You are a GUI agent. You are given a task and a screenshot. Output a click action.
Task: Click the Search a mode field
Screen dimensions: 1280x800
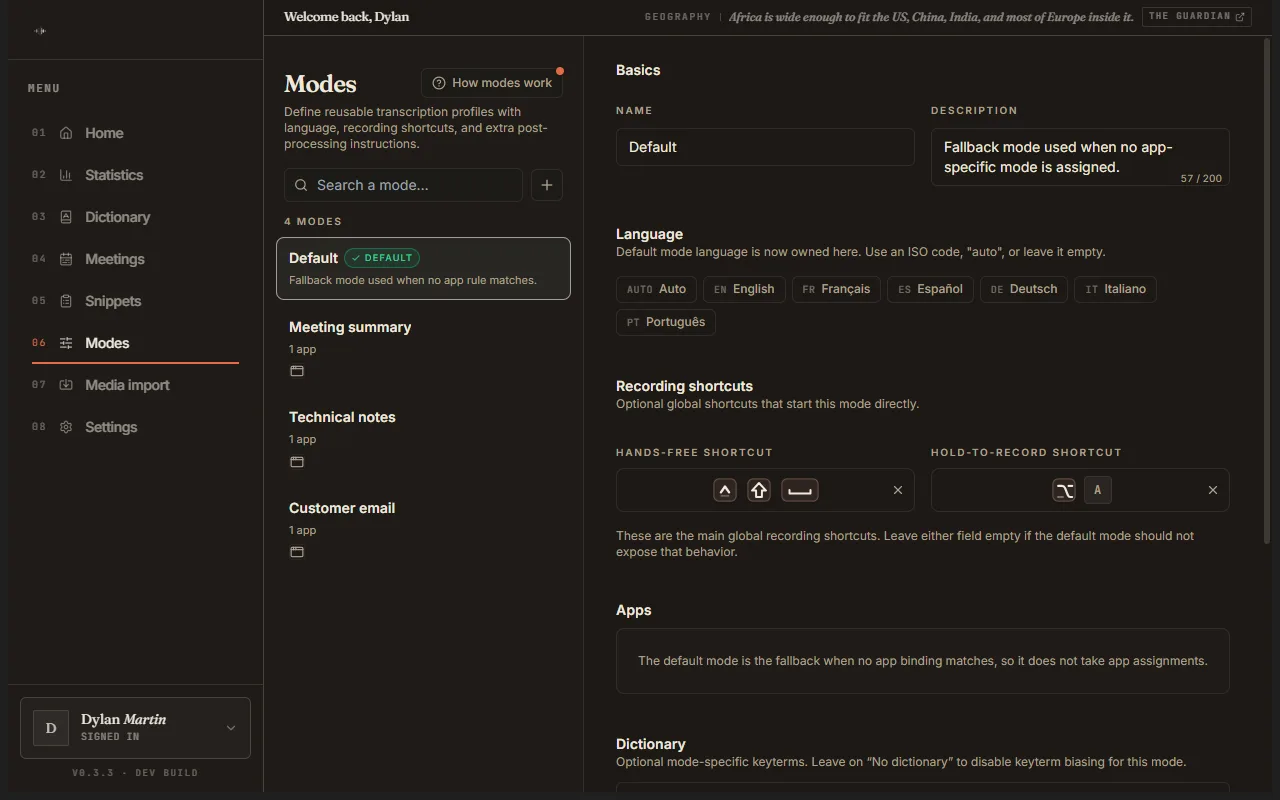point(403,185)
